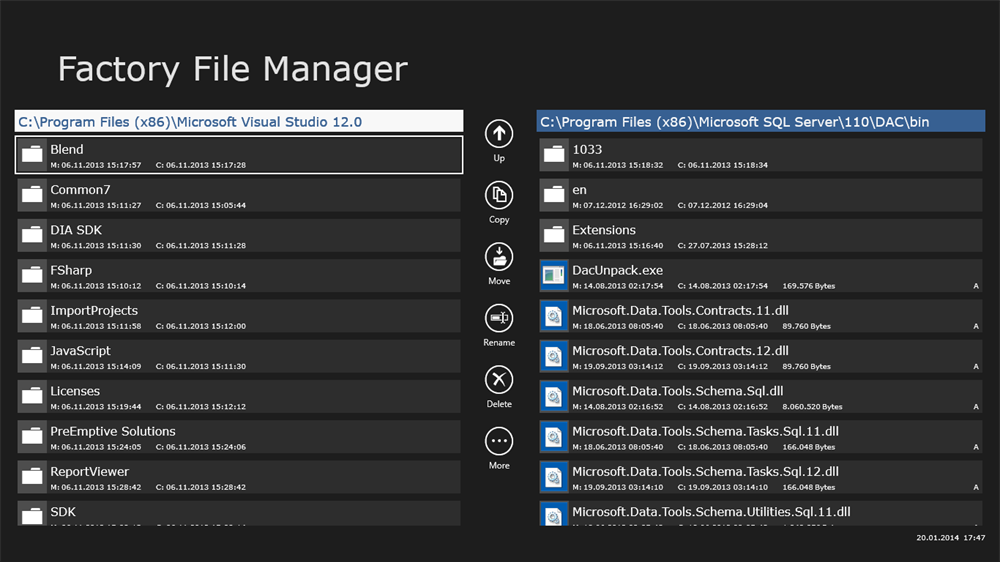Choose the JavaScript folder
This screenshot has height=562, width=1000.
(240, 357)
